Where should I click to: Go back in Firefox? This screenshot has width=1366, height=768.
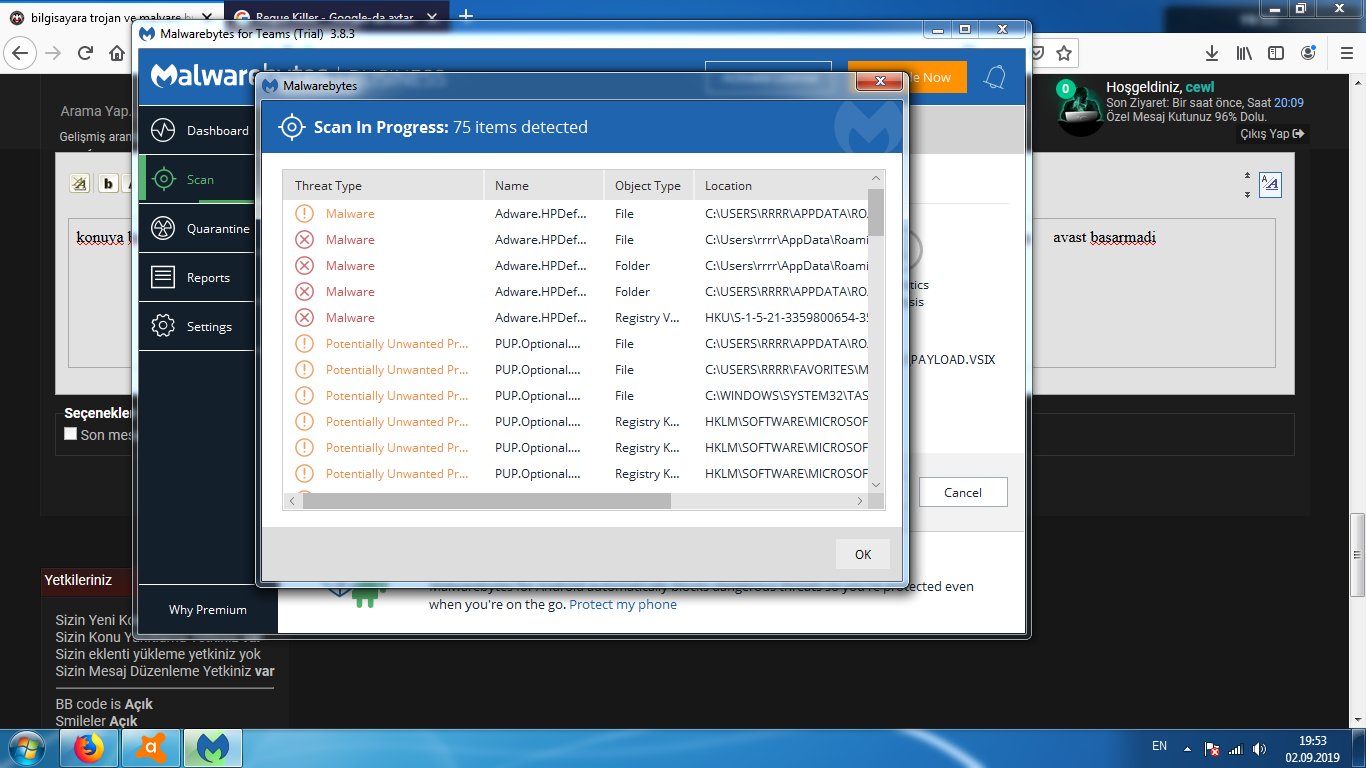point(21,53)
